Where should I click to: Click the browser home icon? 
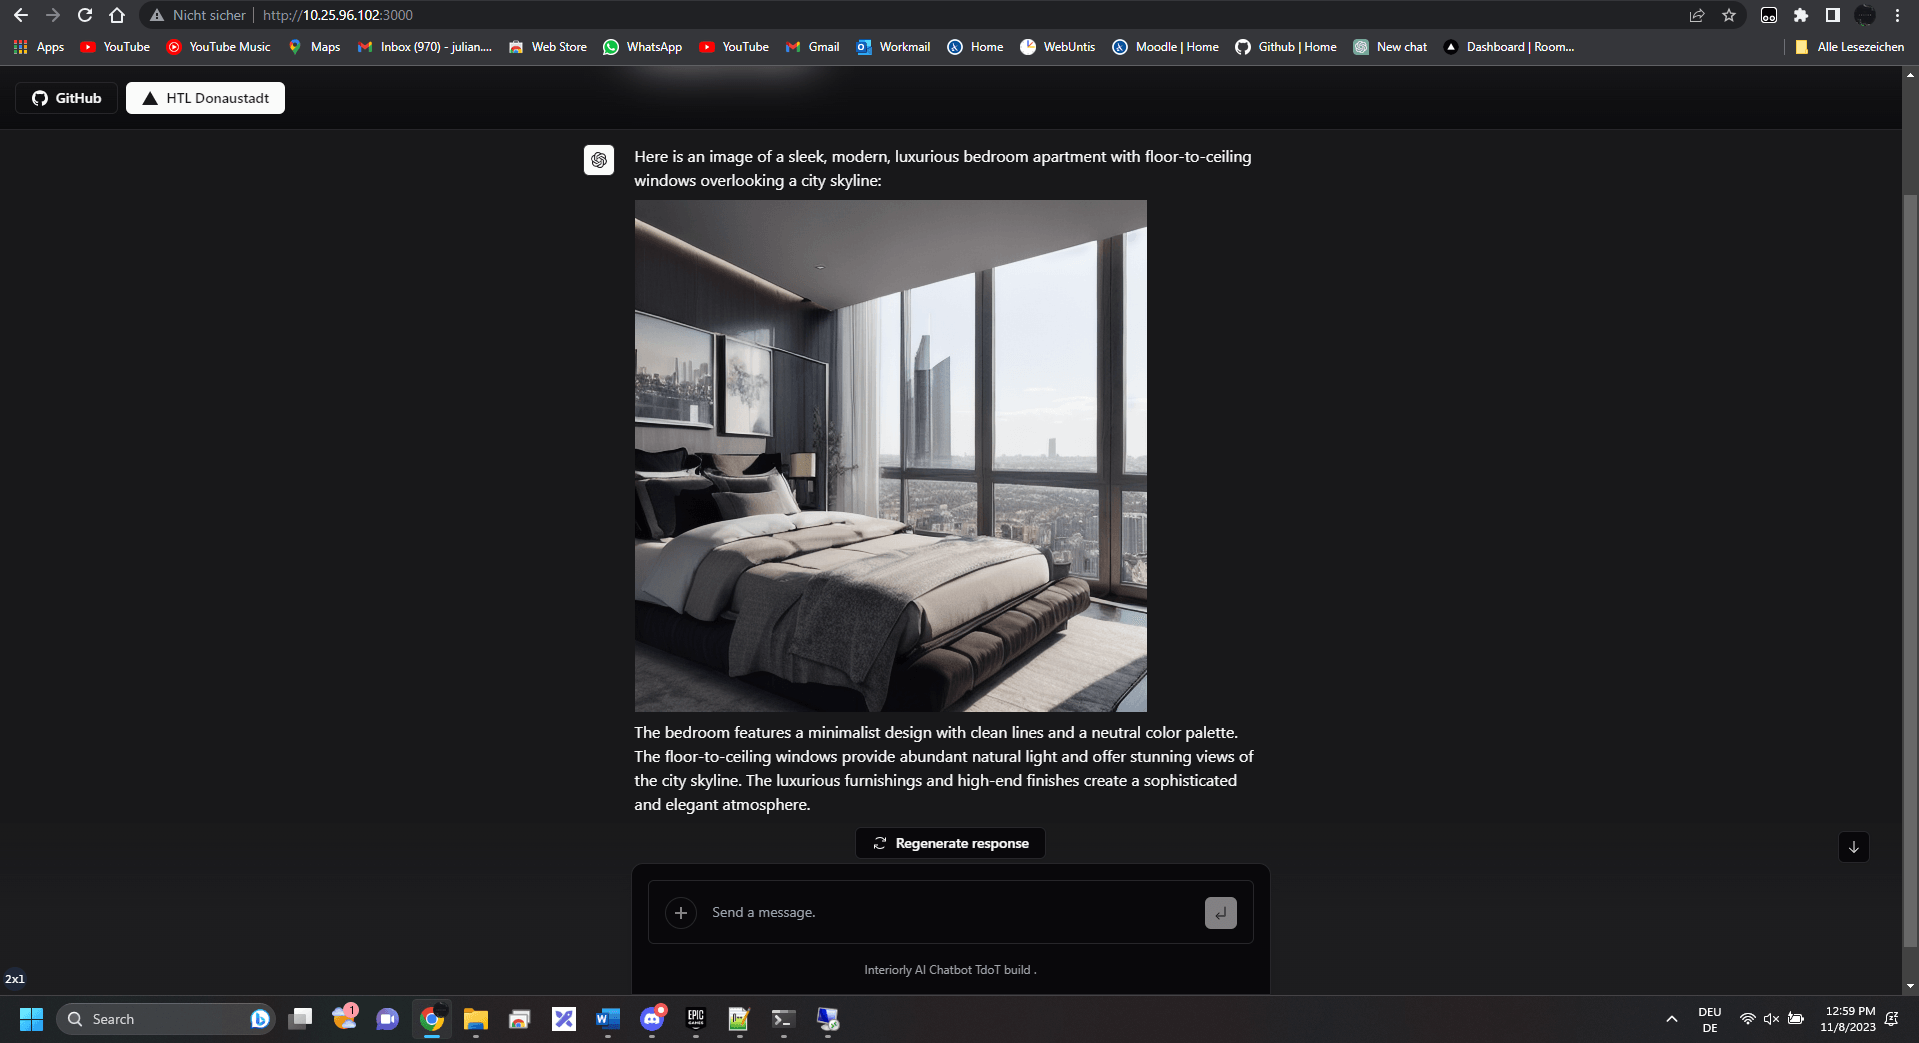point(117,15)
